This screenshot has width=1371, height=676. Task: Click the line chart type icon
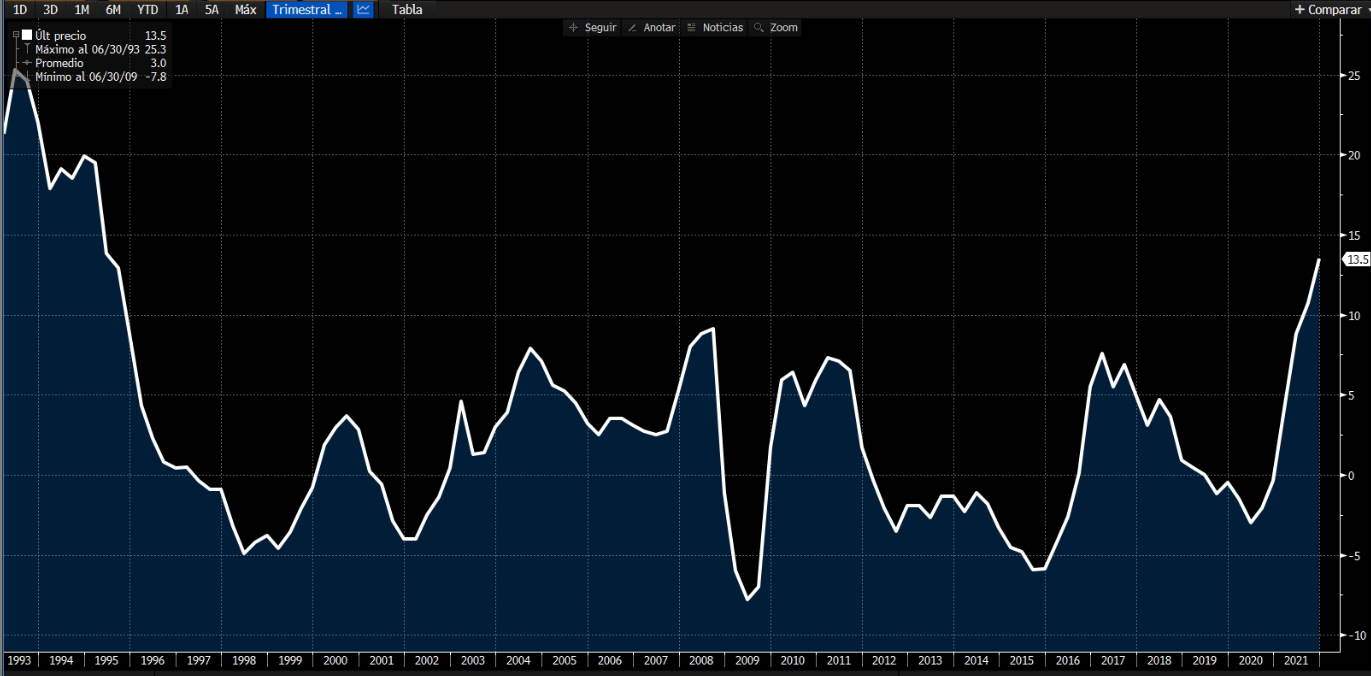coord(363,9)
